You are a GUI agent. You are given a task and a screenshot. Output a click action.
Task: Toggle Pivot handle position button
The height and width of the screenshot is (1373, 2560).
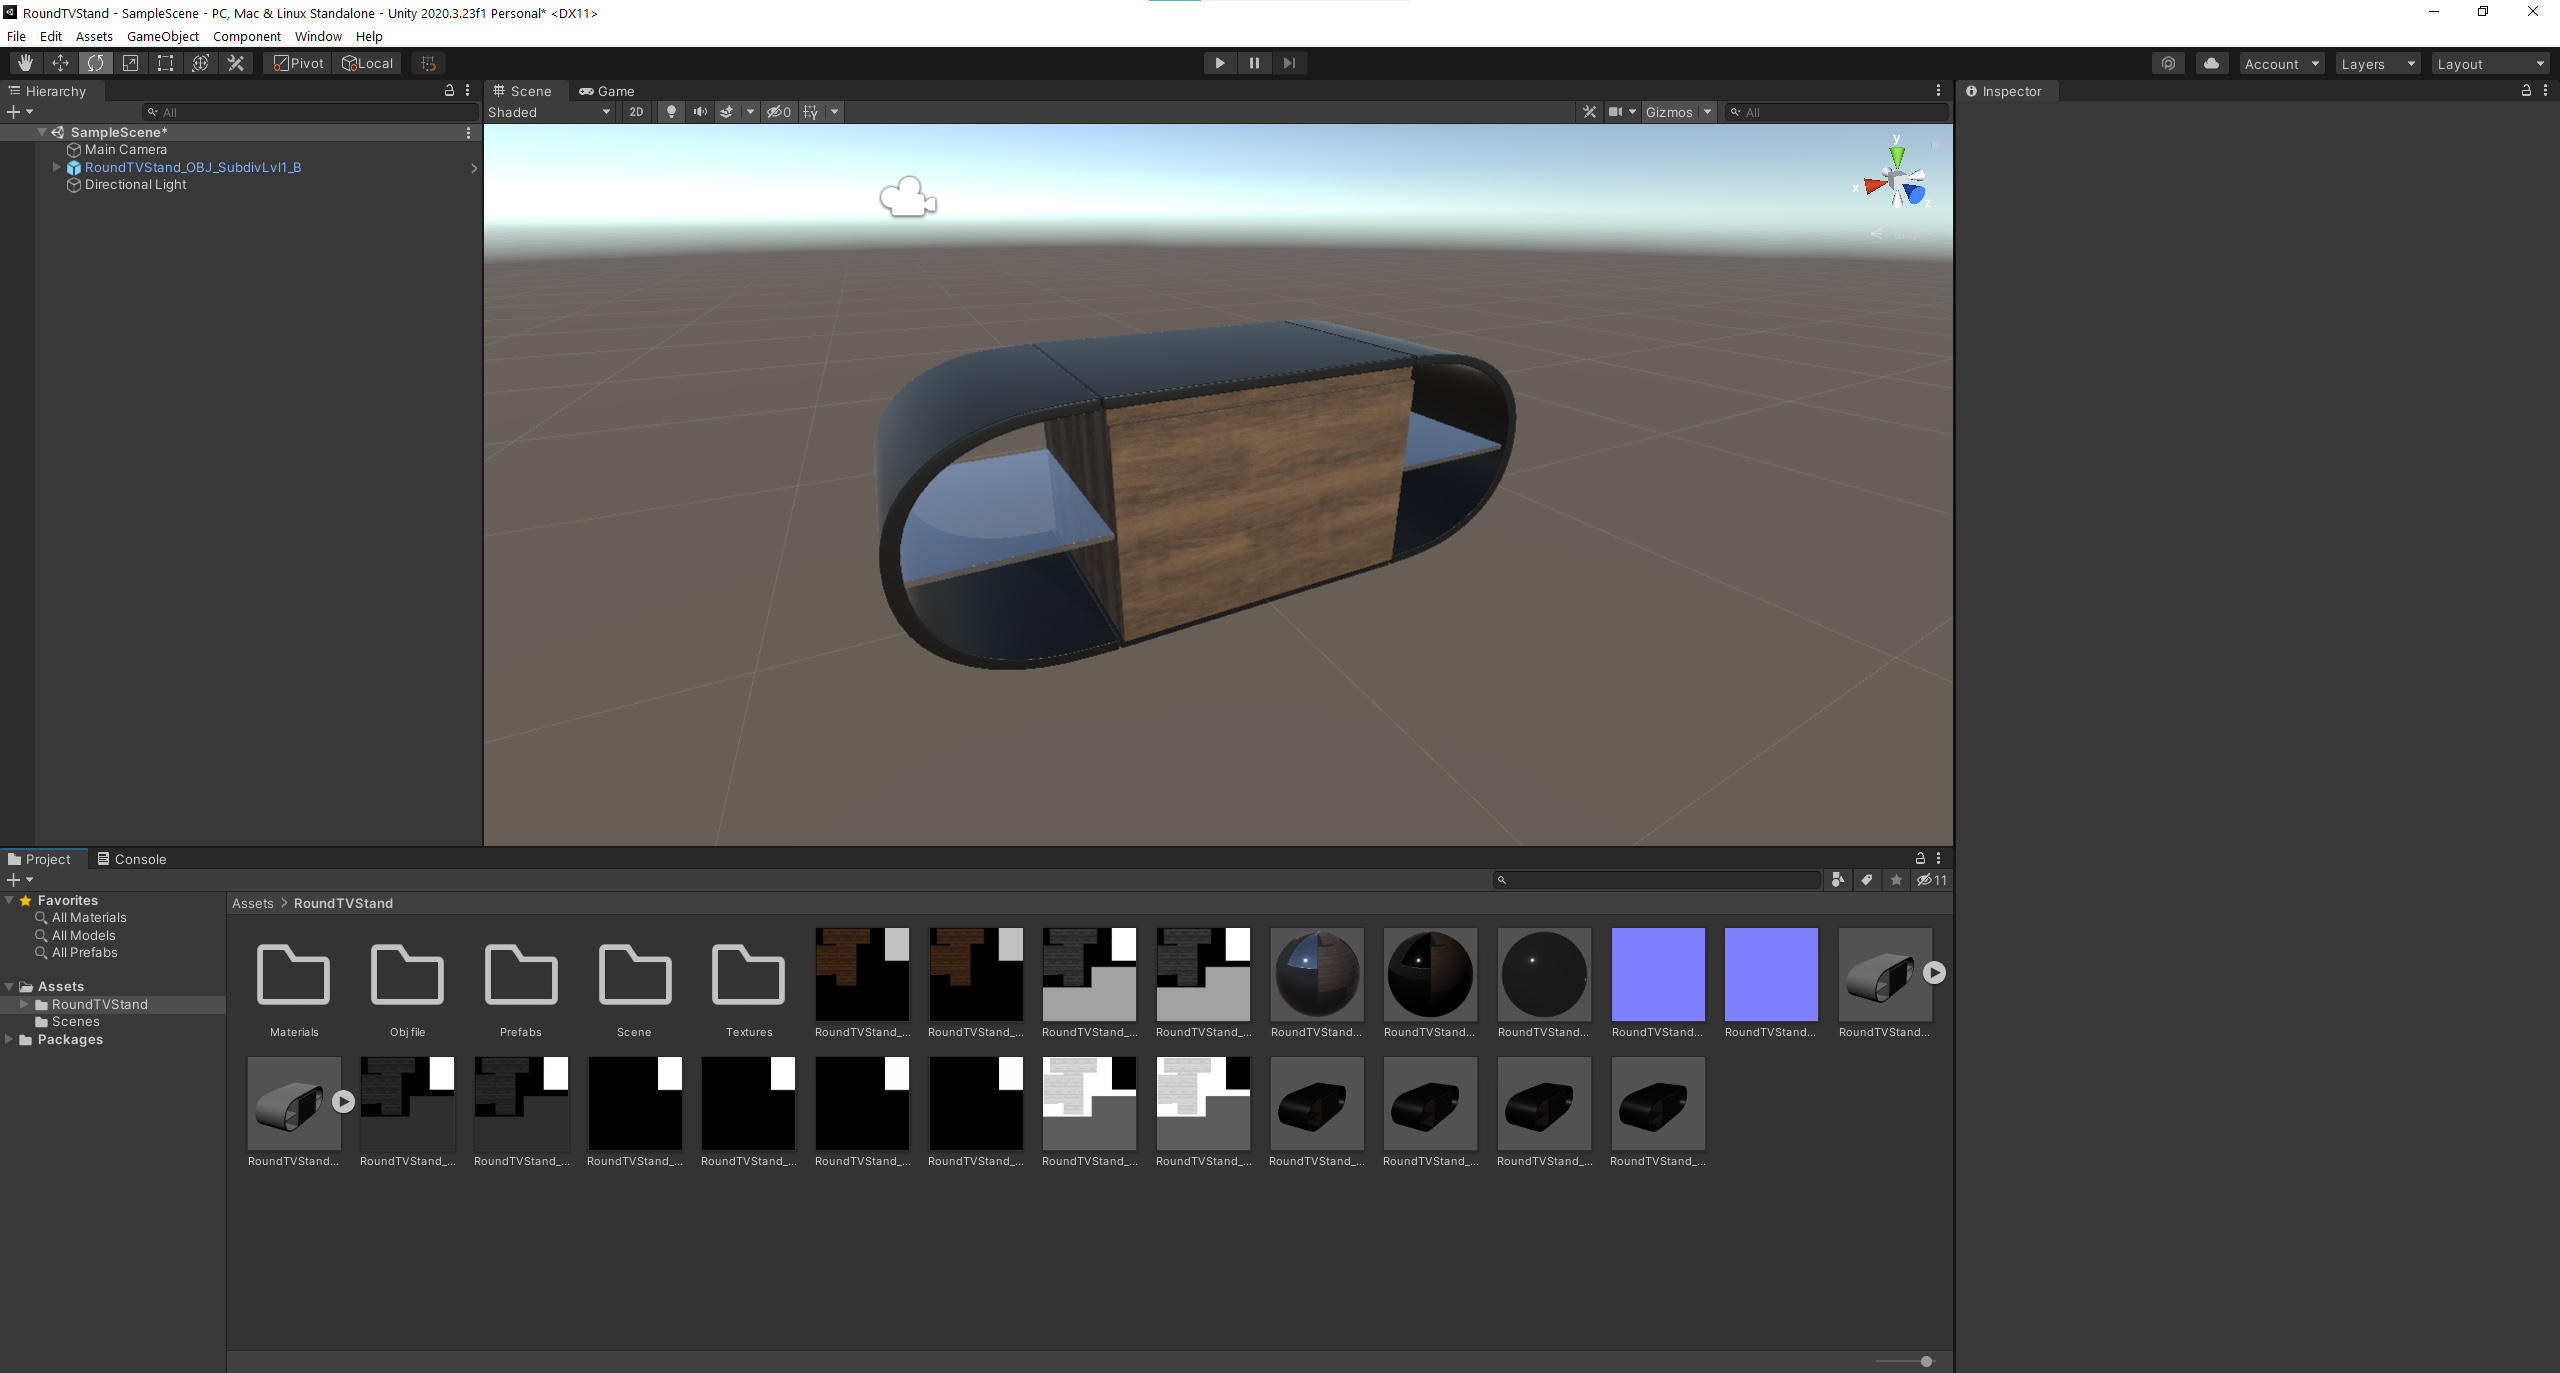299,63
